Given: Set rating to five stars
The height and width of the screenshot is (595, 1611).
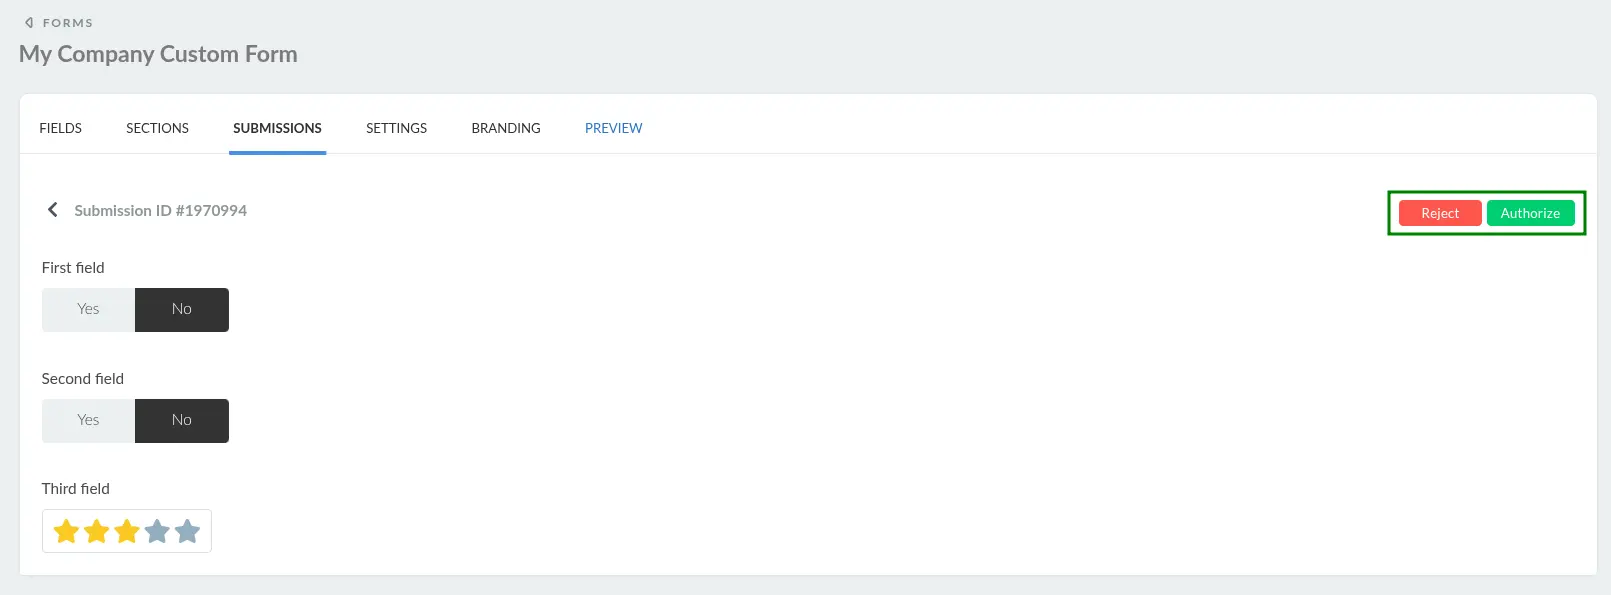Looking at the screenshot, I should coord(187,531).
